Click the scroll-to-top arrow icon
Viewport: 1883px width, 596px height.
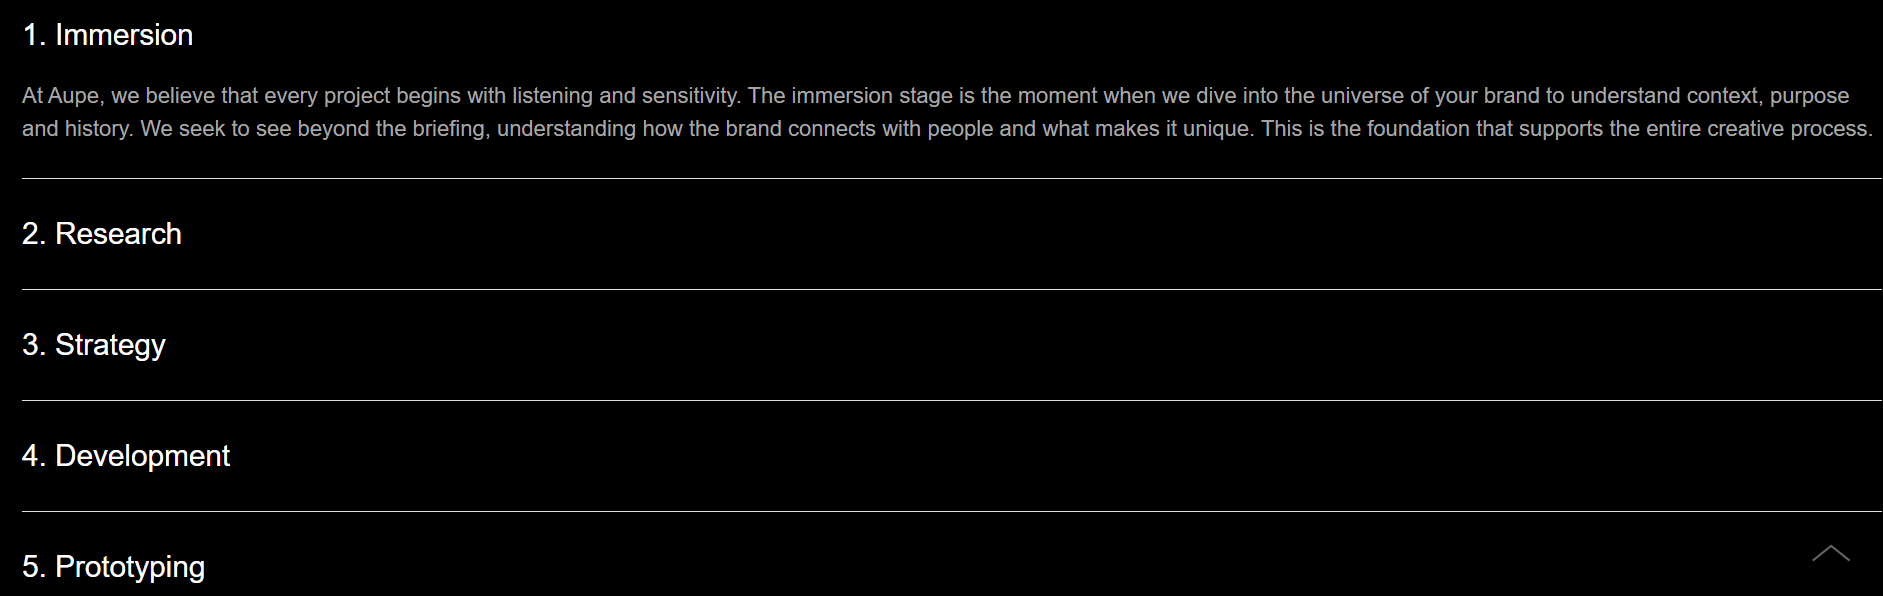click(1830, 554)
